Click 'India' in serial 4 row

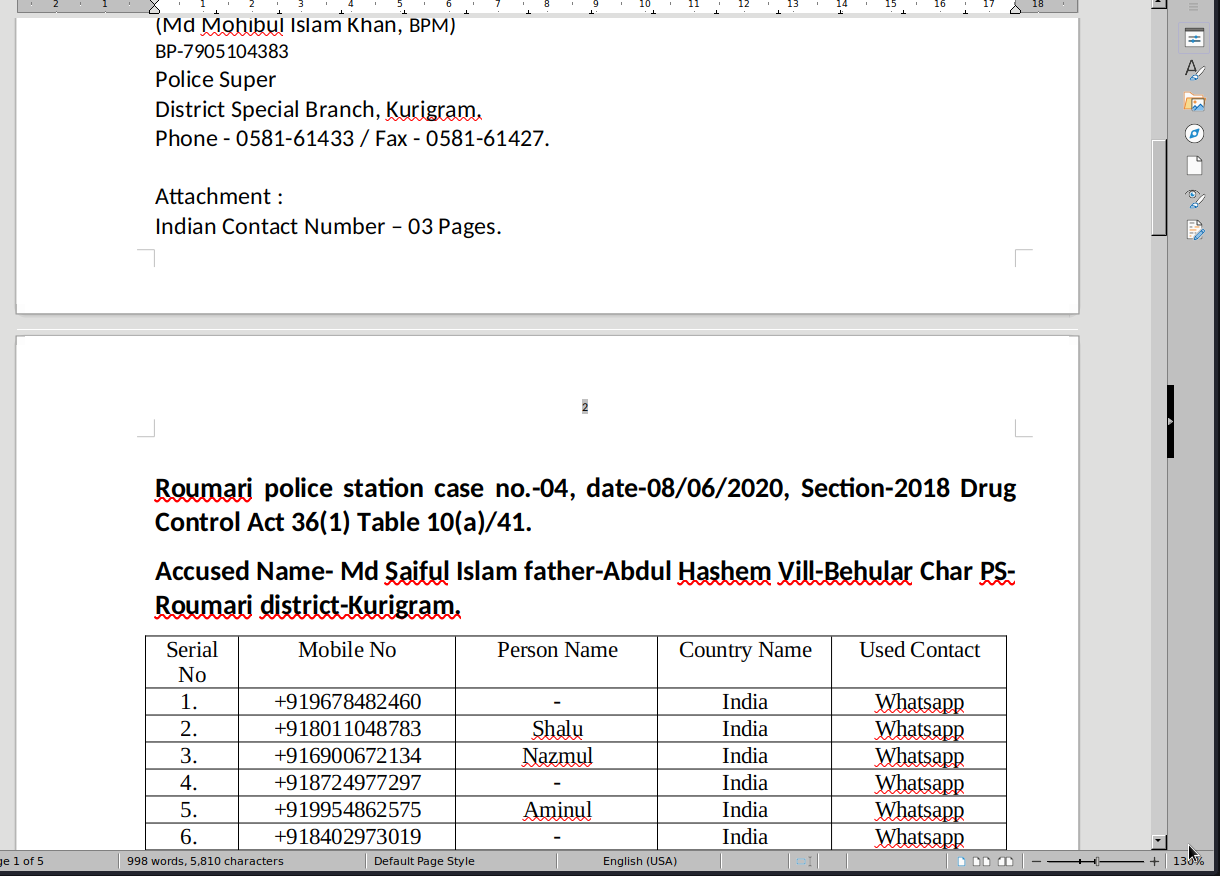tap(745, 783)
